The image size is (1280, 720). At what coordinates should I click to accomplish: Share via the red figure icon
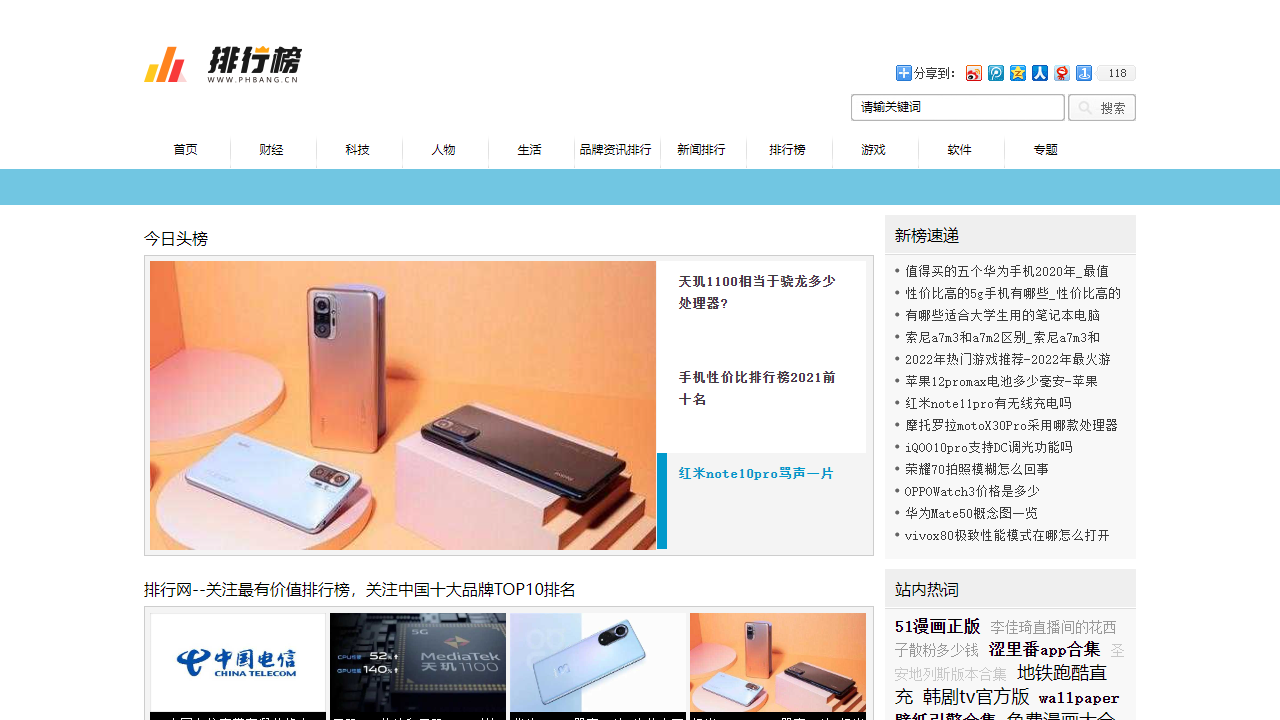point(1062,73)
